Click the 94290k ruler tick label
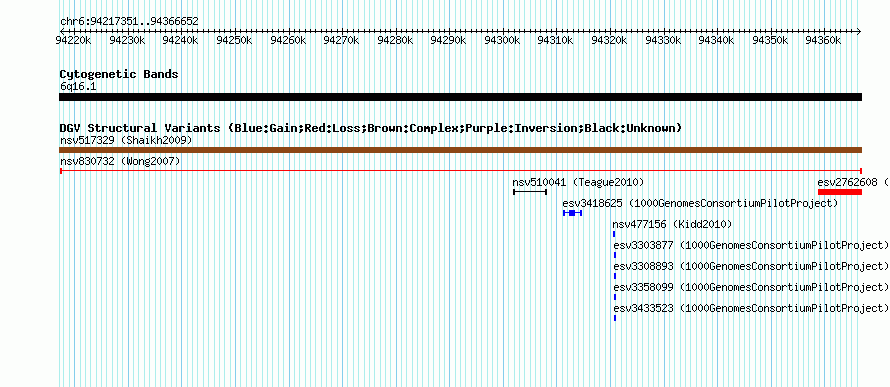Viewport: 890px width, 387px height. (x=448, y=40)
